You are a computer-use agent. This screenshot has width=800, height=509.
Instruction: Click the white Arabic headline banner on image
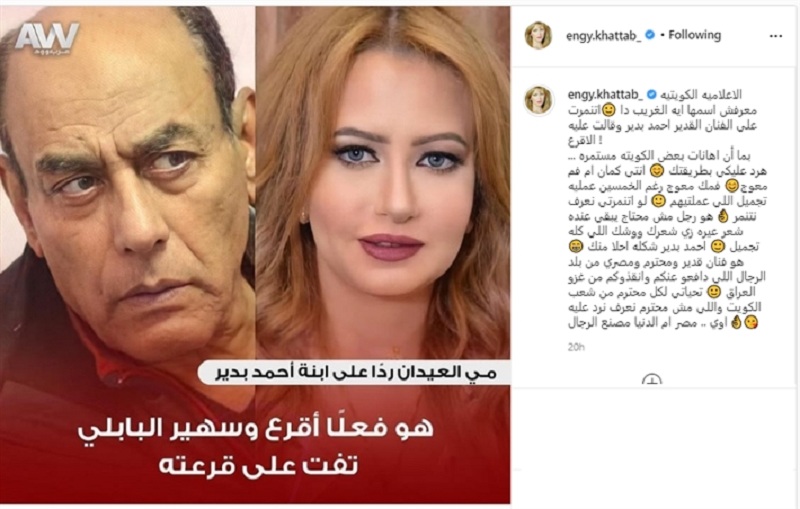354,373
